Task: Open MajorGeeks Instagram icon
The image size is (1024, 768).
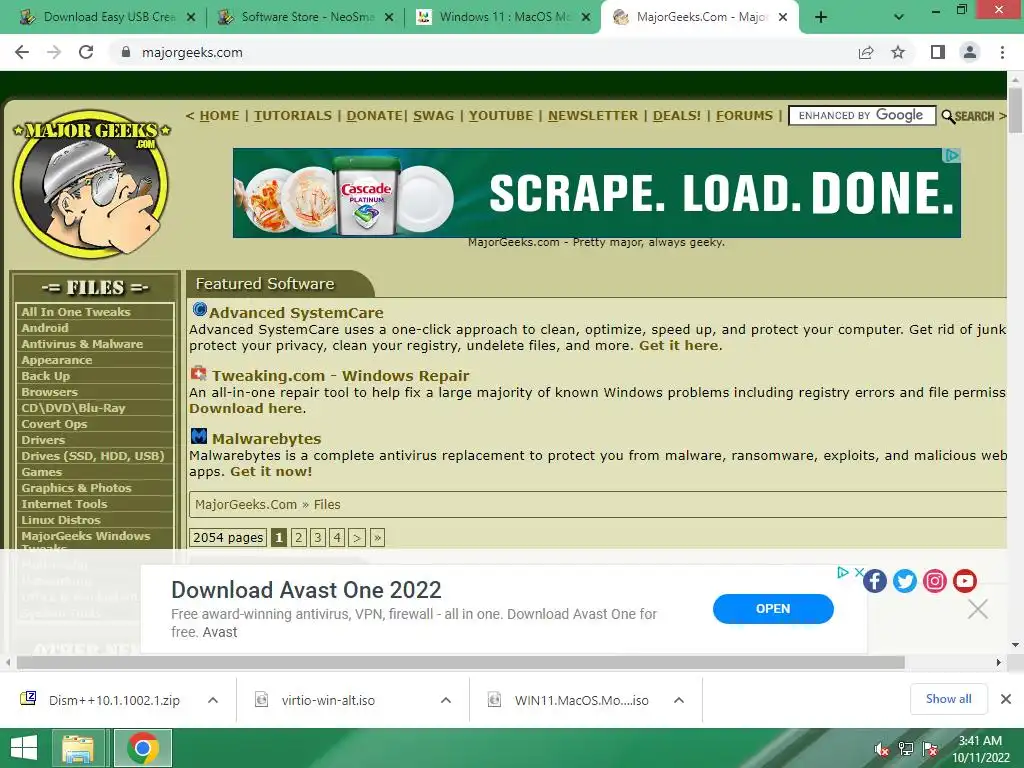Action: coord(935,581)
